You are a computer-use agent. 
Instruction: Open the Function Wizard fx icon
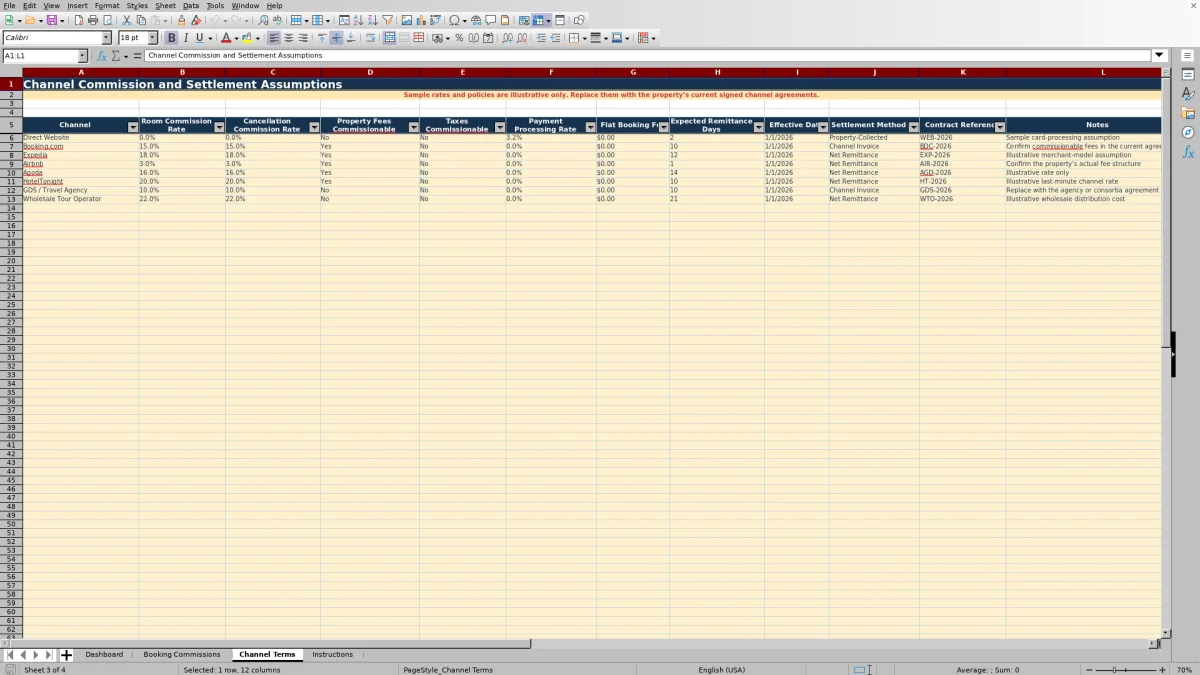tap(102, 56)
